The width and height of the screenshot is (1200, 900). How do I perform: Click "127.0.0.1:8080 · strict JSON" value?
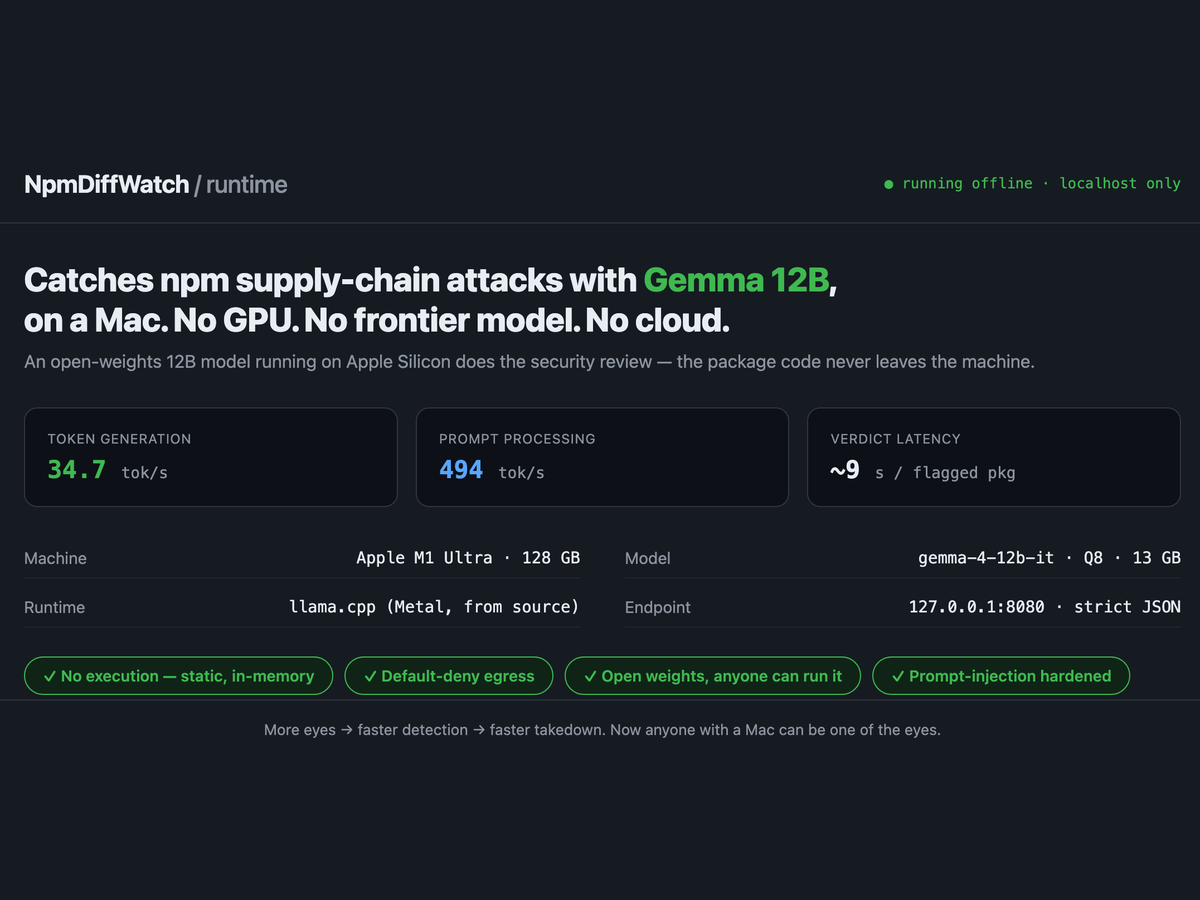click(1045, 607)
